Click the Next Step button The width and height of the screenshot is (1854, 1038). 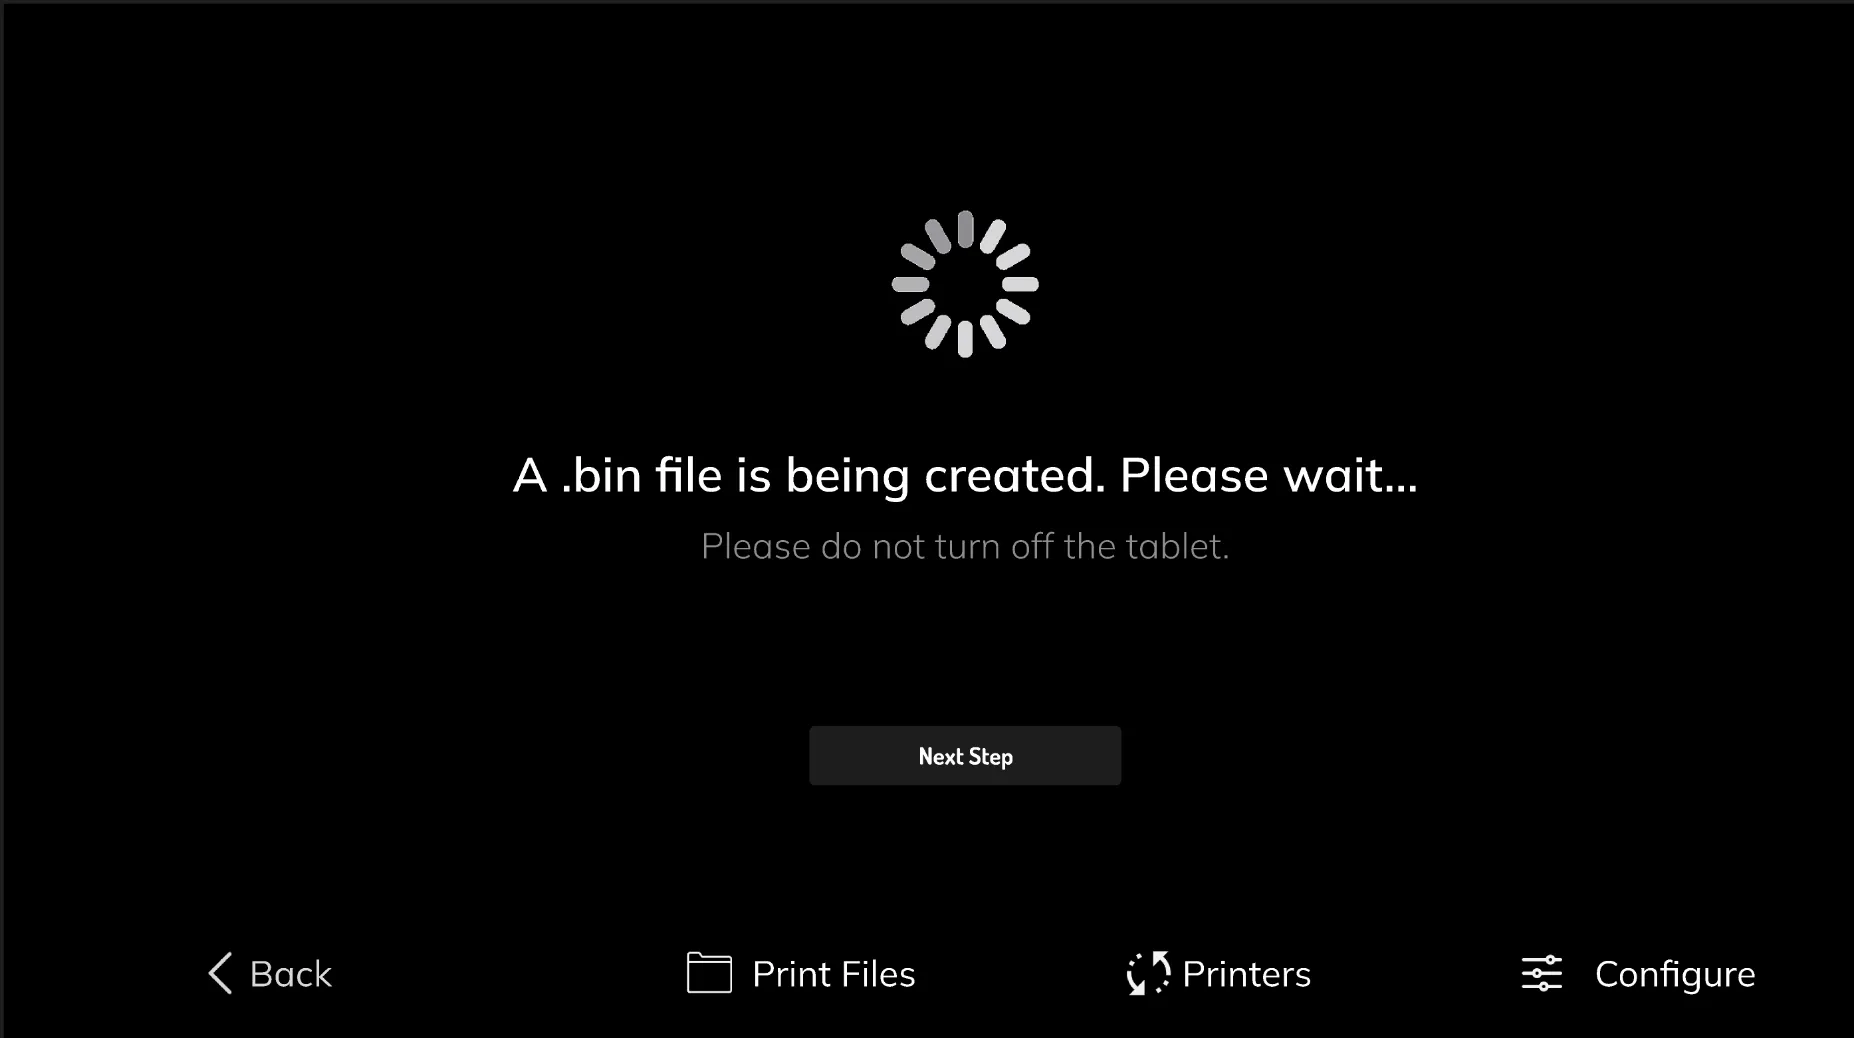tap(965, 756)
